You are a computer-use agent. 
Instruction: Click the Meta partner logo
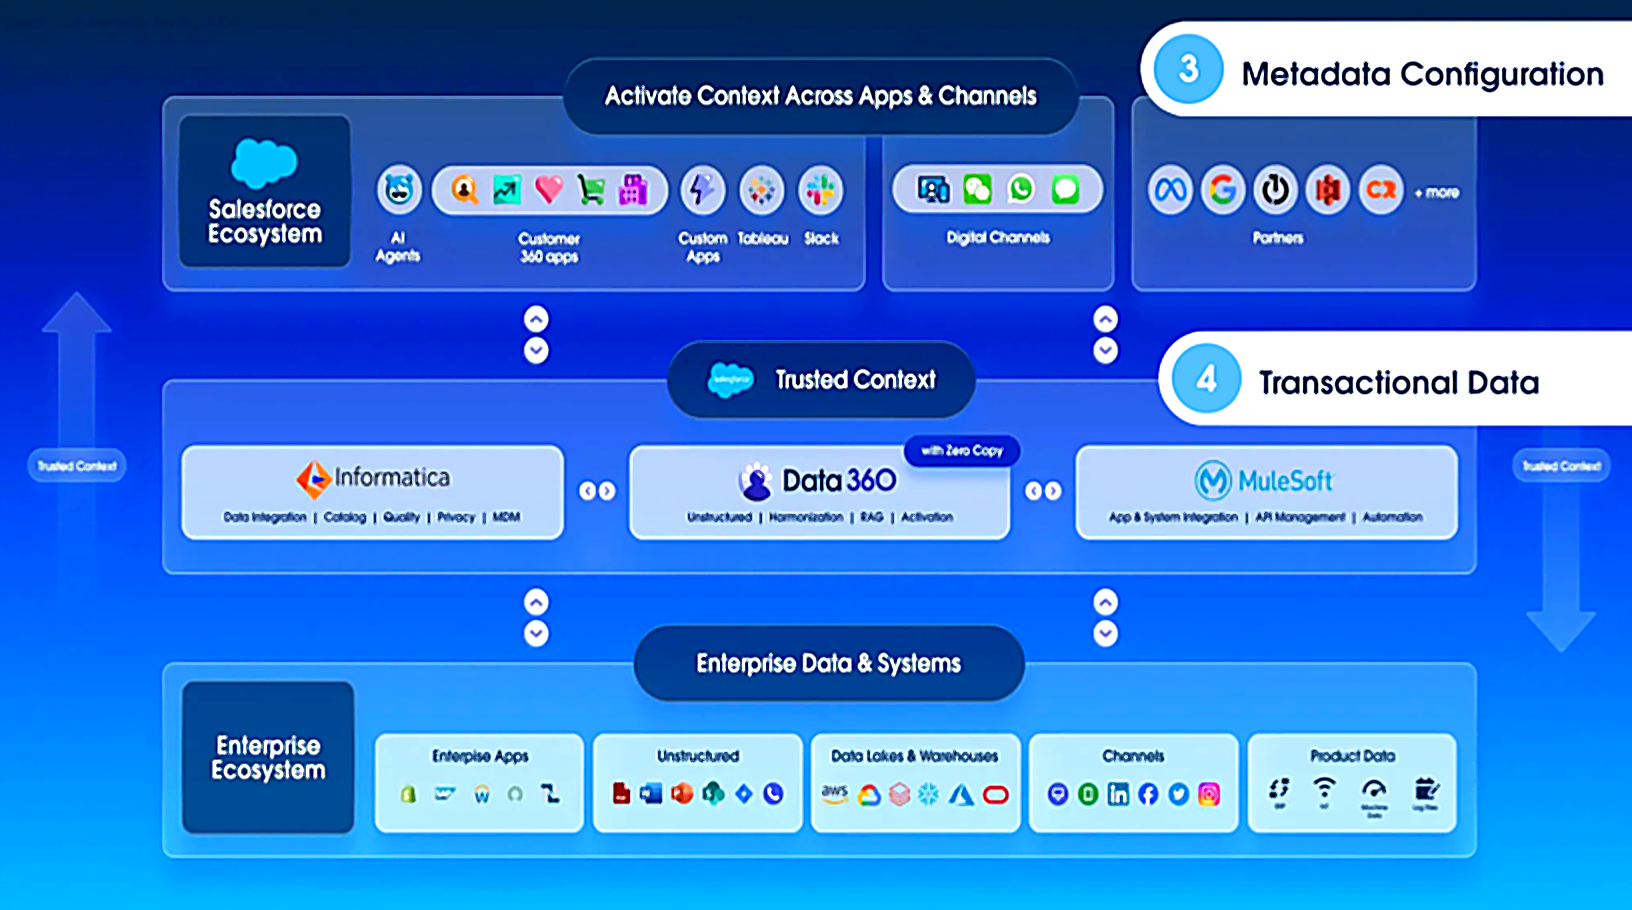point(1169,190)
